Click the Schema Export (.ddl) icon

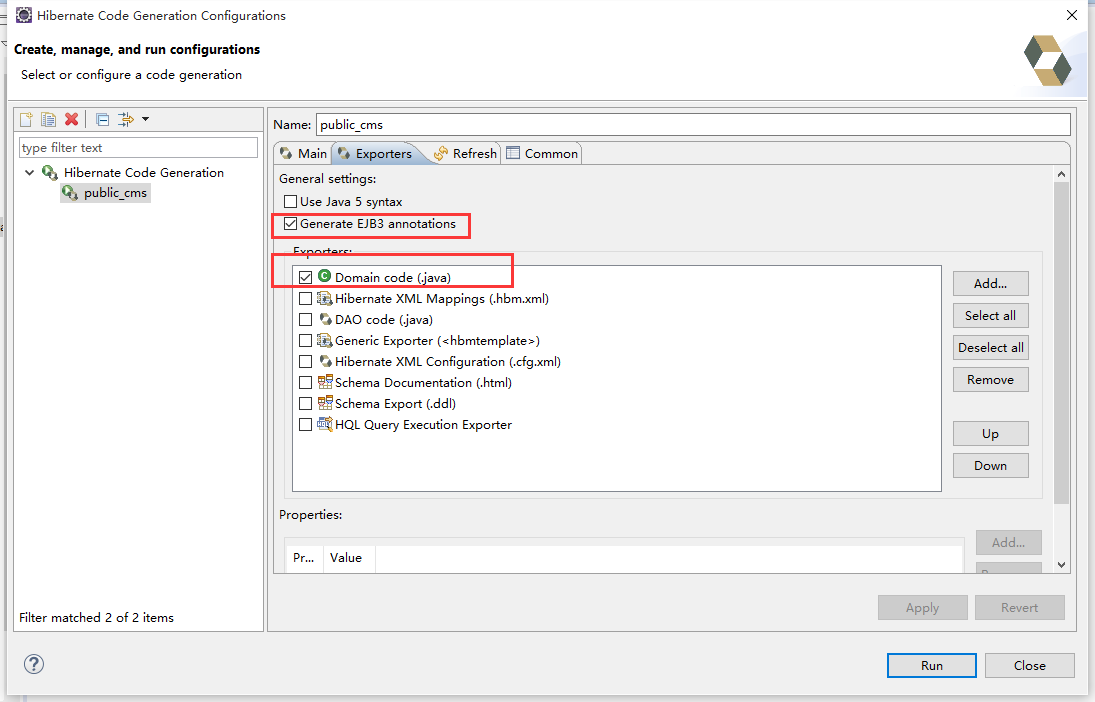pyautogui.click(x=325, y=404)
